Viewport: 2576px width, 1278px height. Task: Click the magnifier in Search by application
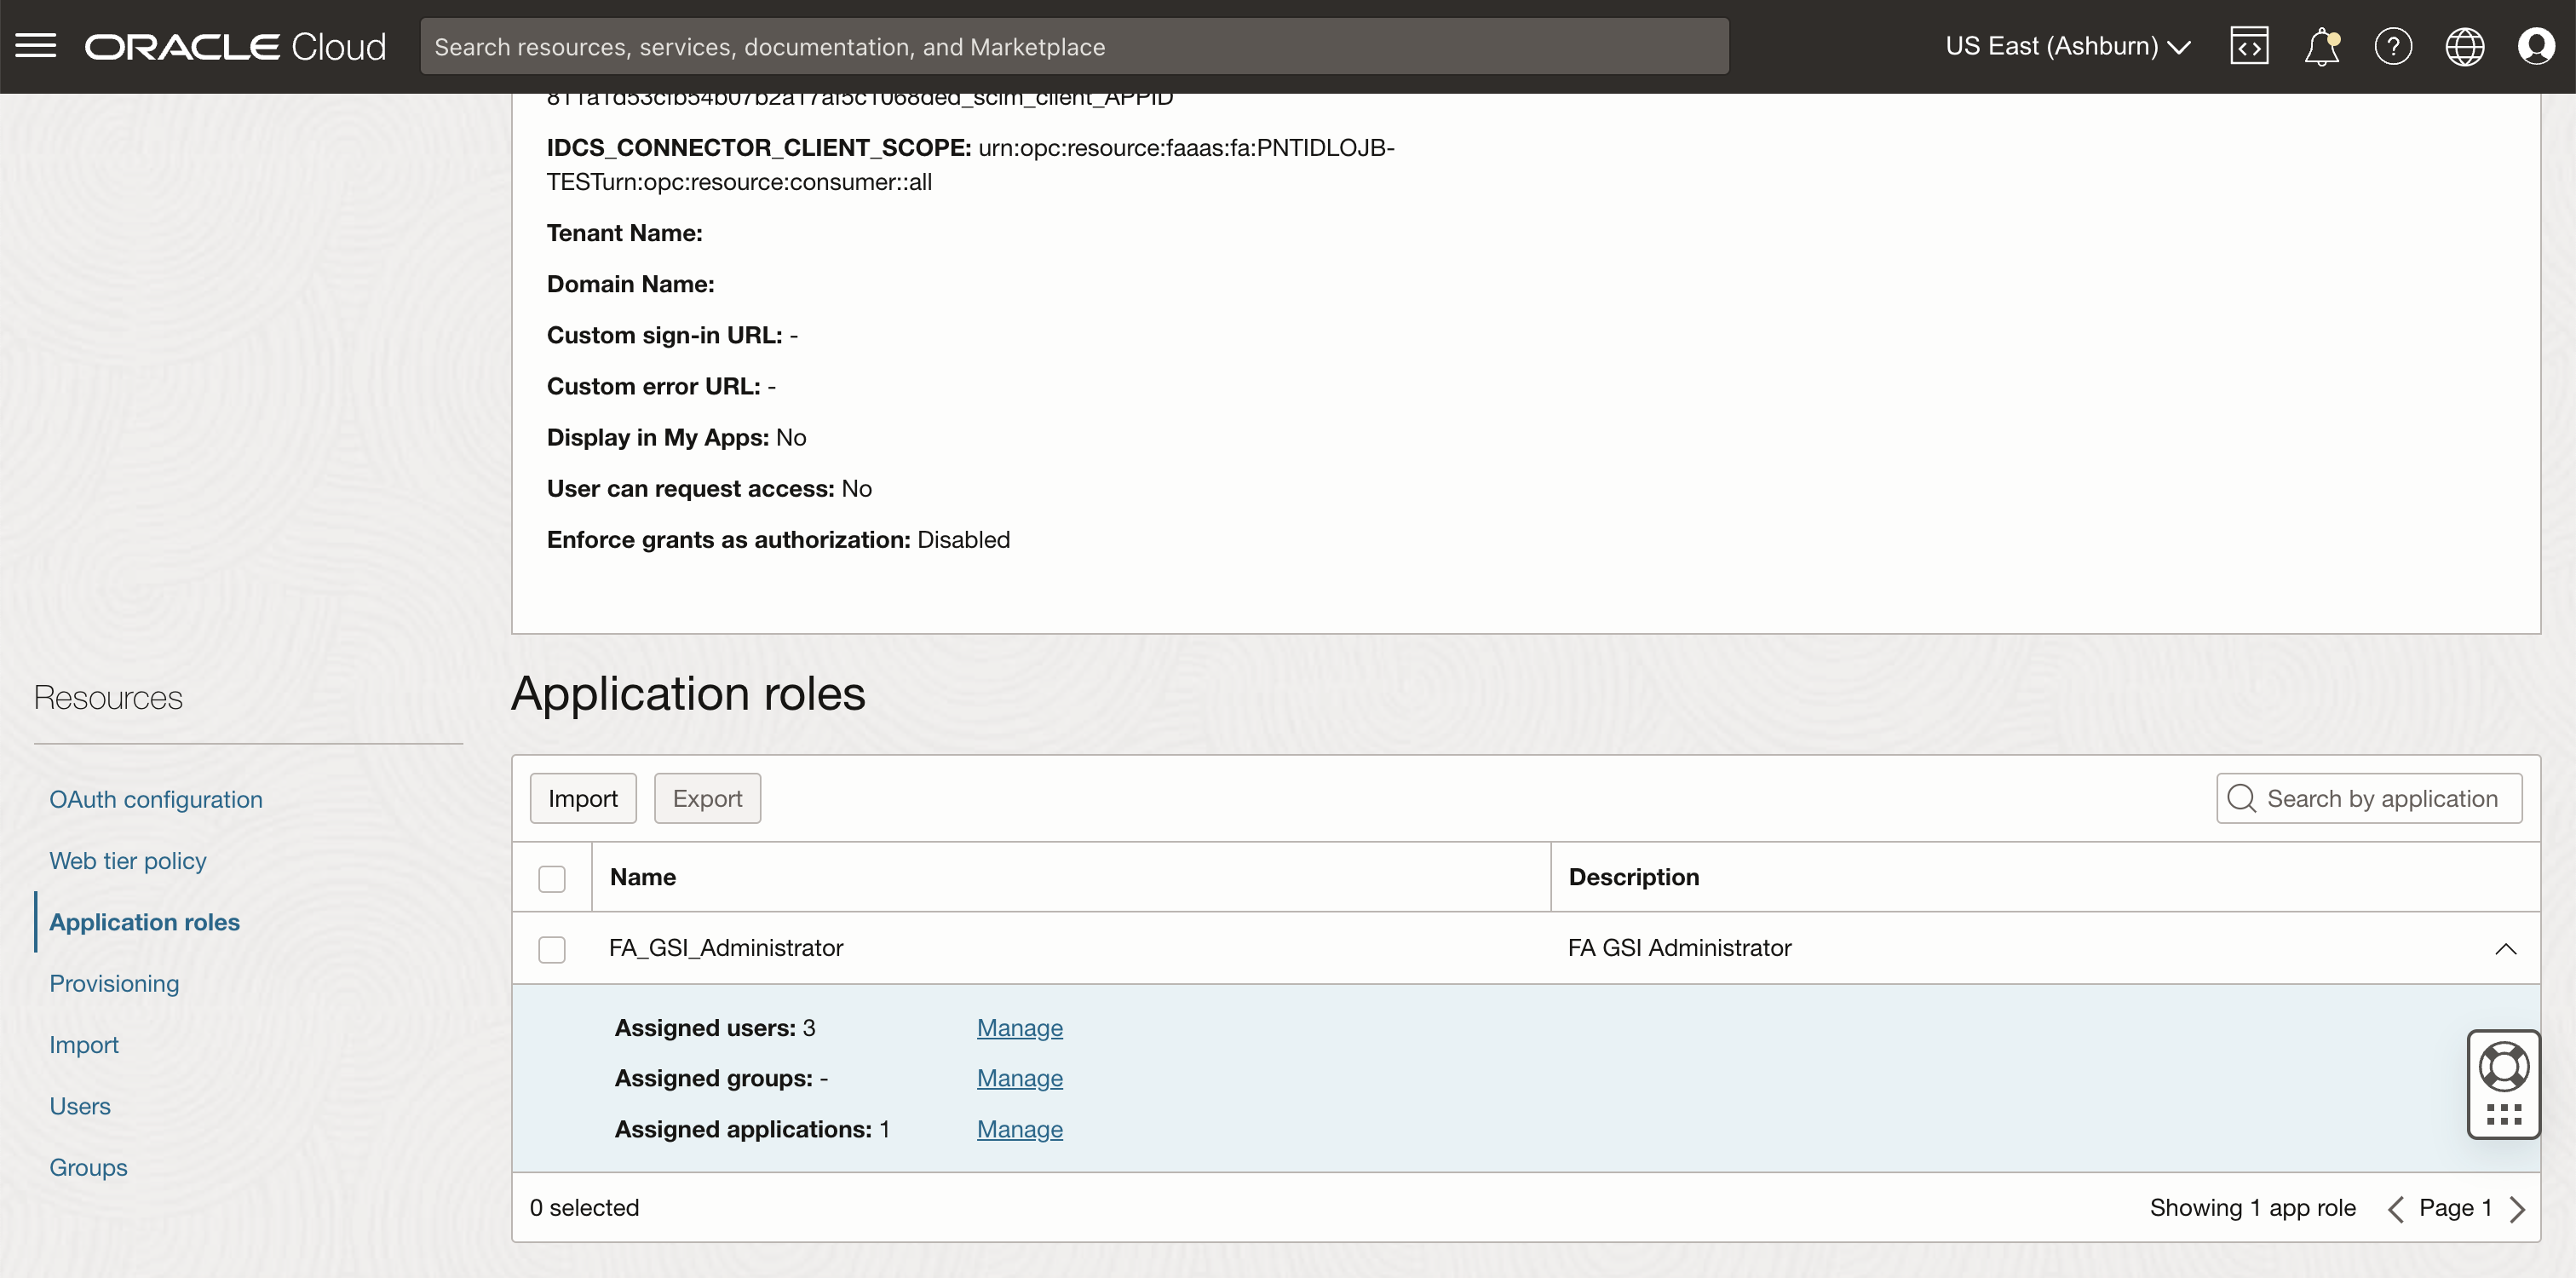pyautogui.click(x=2240, y=798)
